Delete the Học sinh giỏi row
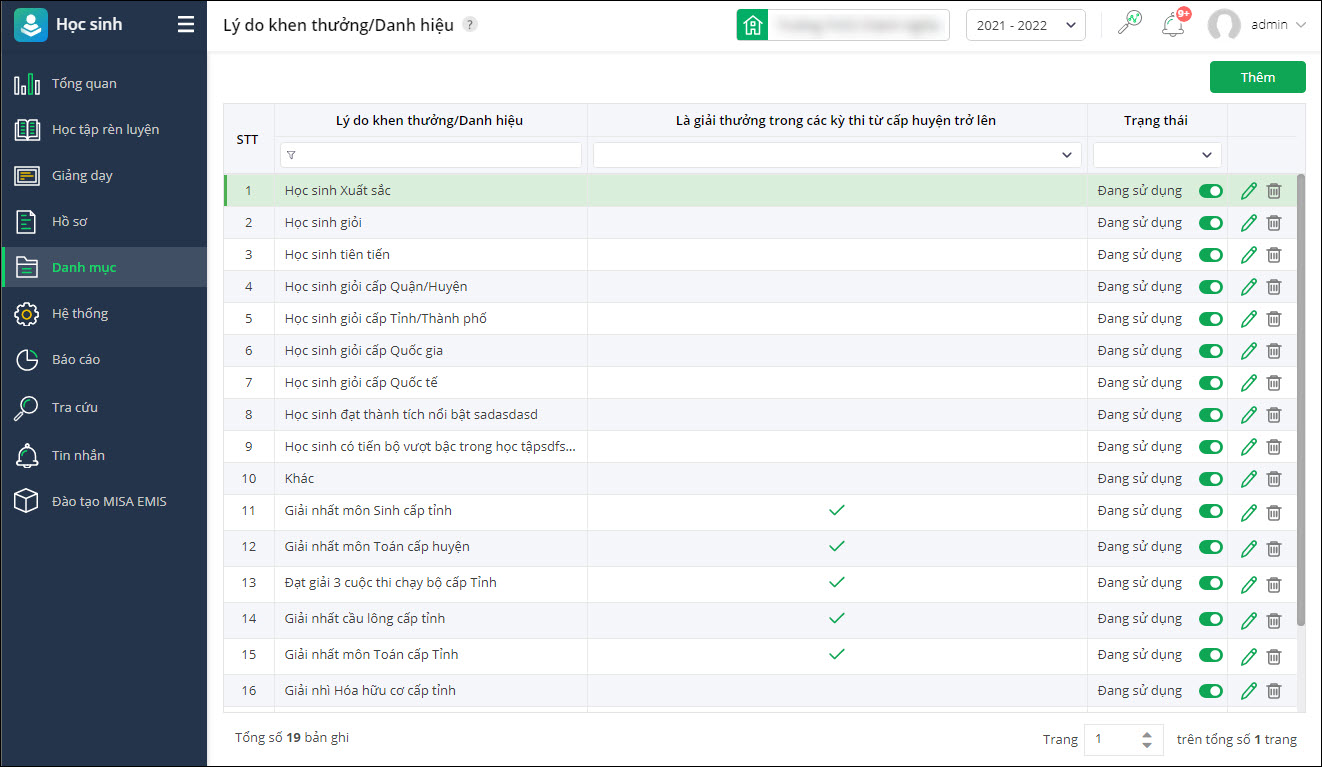 coord(1274,223)
